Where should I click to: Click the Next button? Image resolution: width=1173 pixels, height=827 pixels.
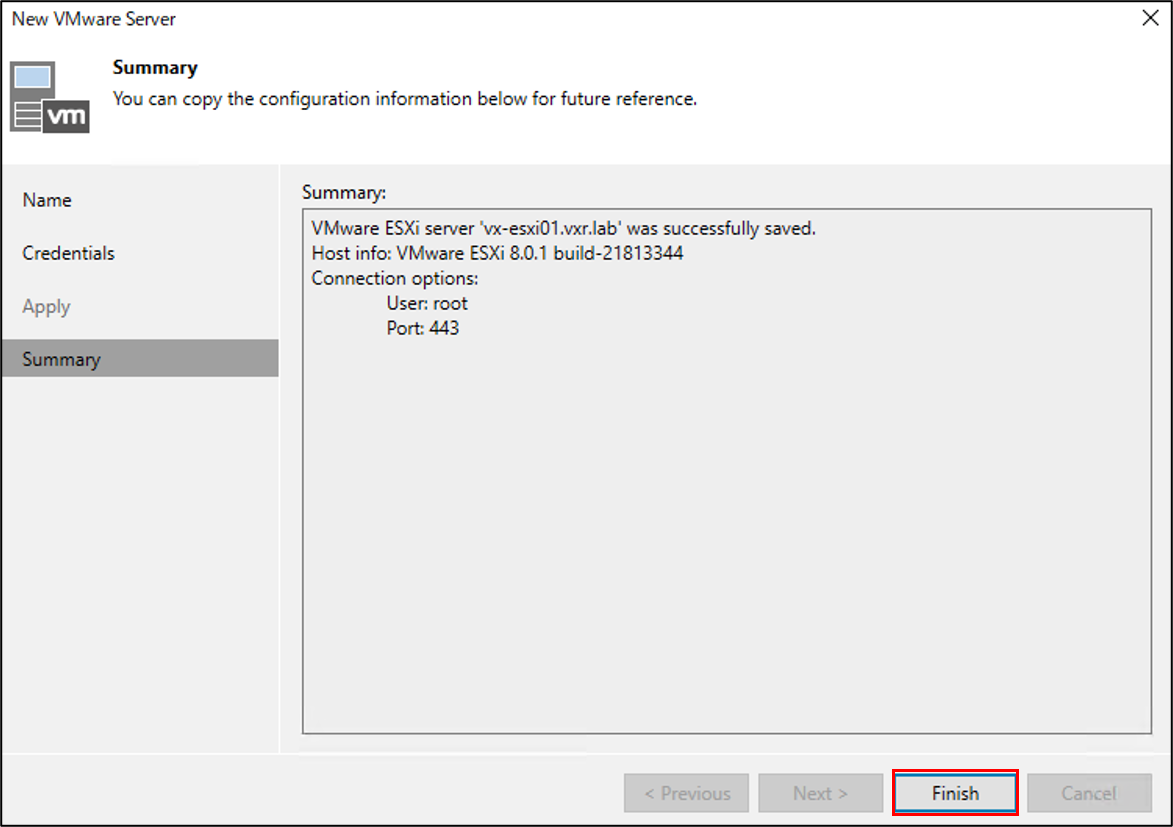click(x=821, y=793)
